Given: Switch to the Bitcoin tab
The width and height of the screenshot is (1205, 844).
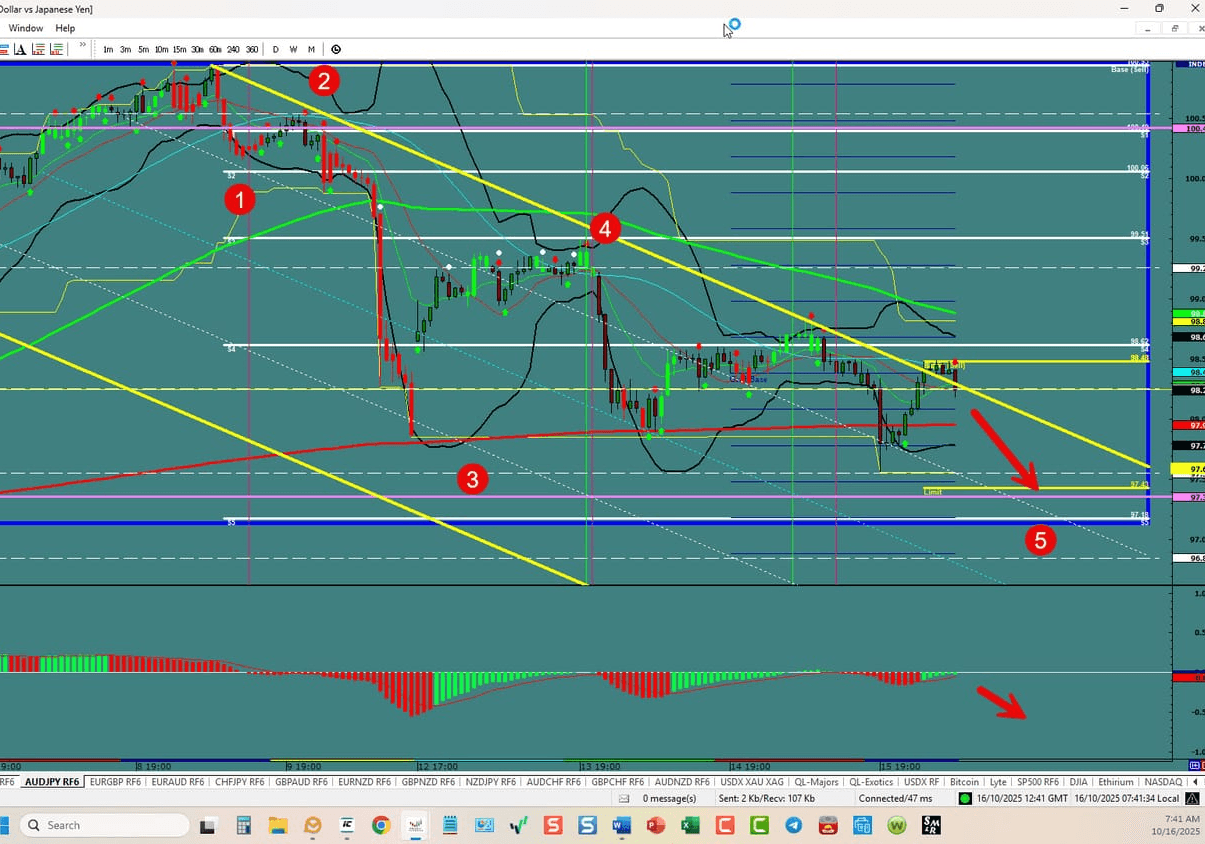Looking at the screenshot, I should (x=963, y=782).
